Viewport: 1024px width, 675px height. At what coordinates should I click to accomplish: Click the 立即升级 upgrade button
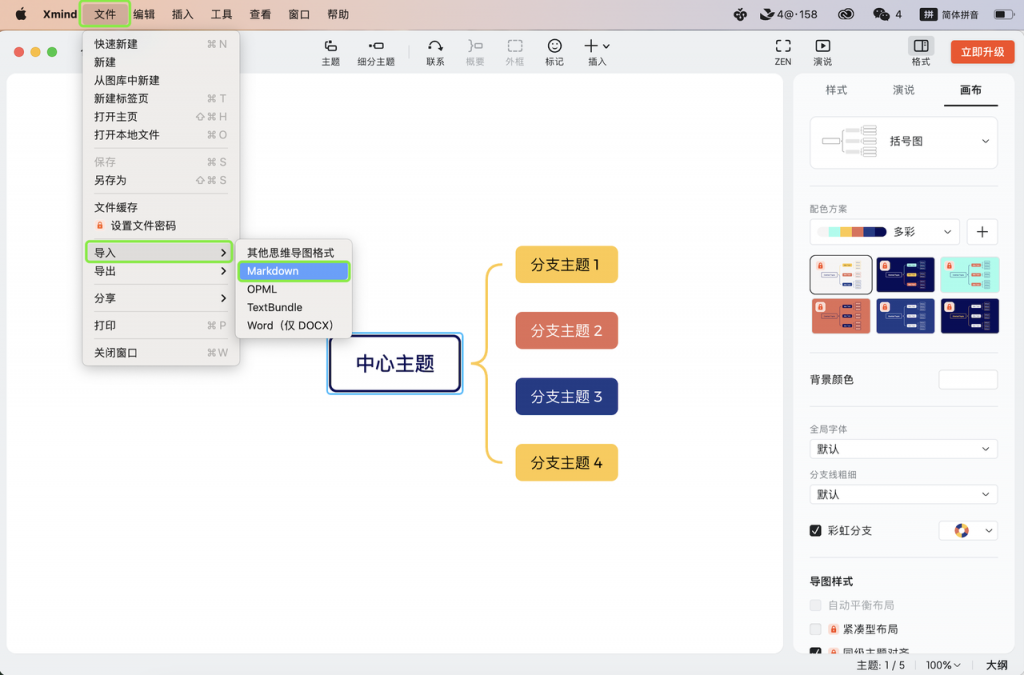[x=982, y=52]
